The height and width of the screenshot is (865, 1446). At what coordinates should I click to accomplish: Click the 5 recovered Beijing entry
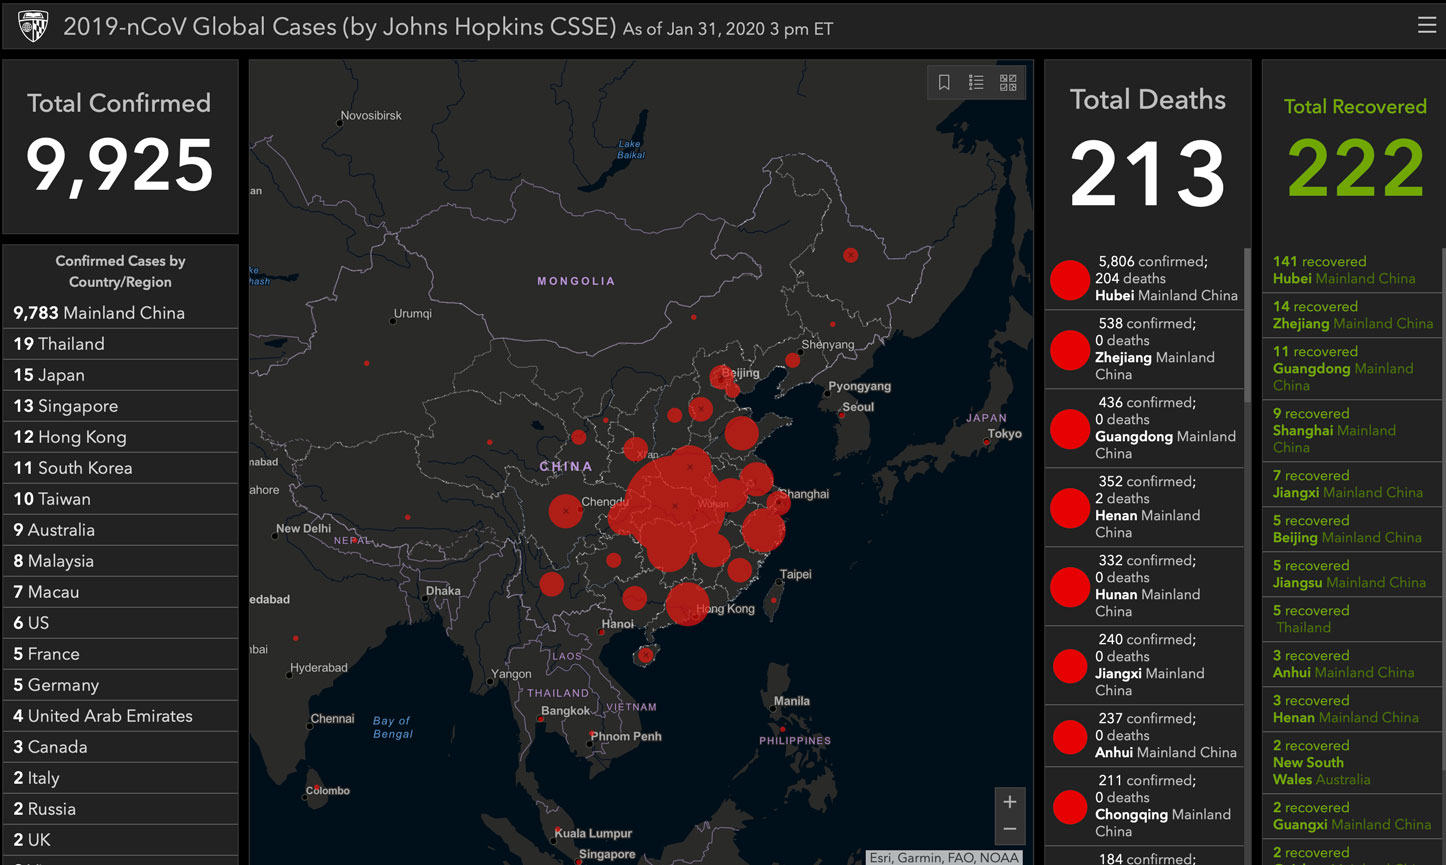click(x=1351, y=529)
